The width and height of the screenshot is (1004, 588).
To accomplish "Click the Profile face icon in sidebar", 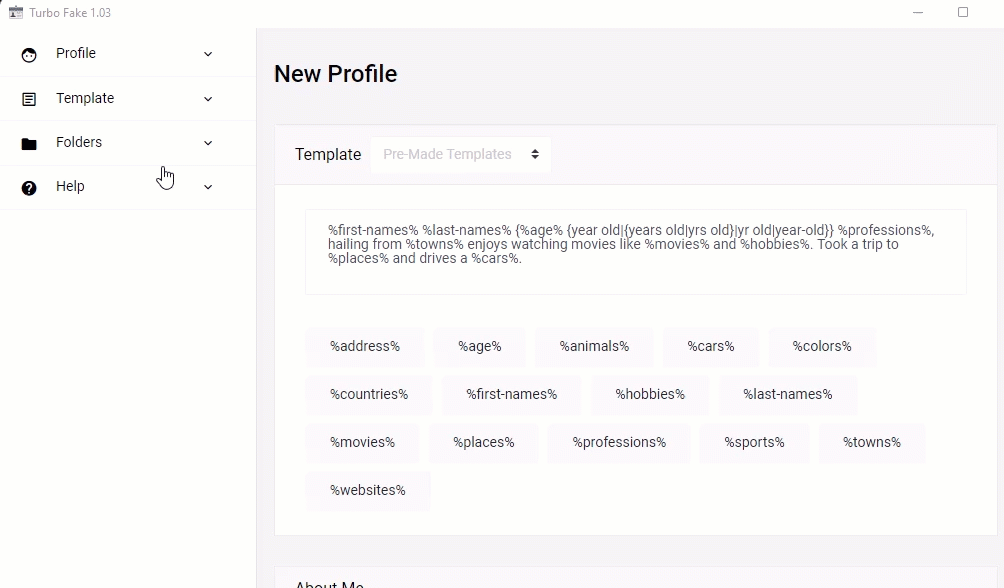I will [29, 55].
